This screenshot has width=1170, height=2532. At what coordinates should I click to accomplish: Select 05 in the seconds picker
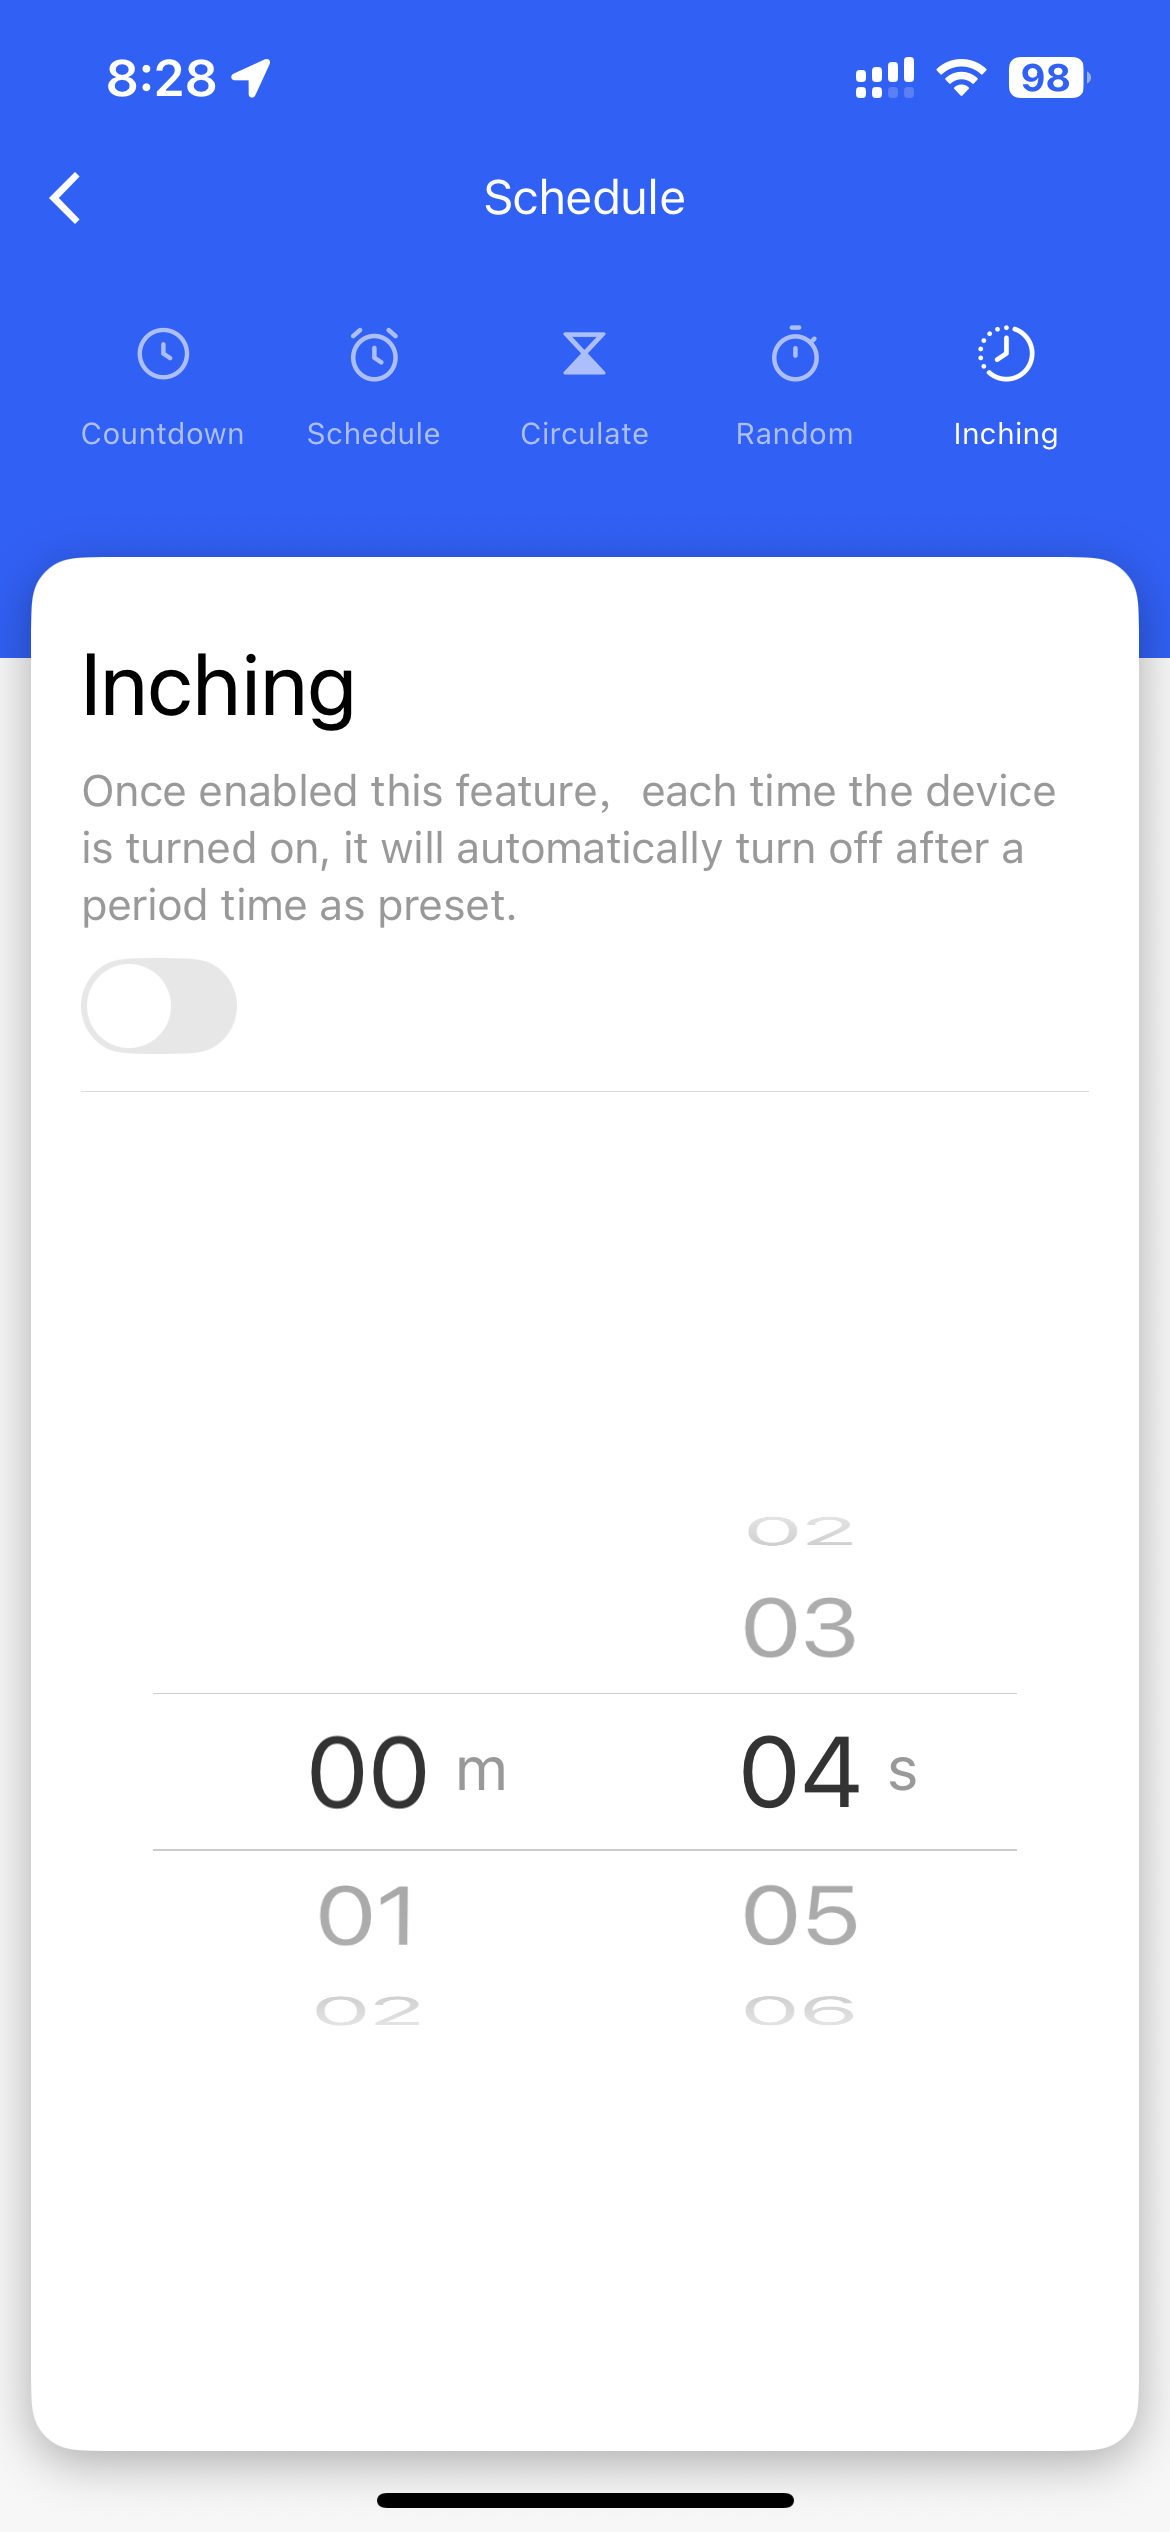(x=800, y=1916)
